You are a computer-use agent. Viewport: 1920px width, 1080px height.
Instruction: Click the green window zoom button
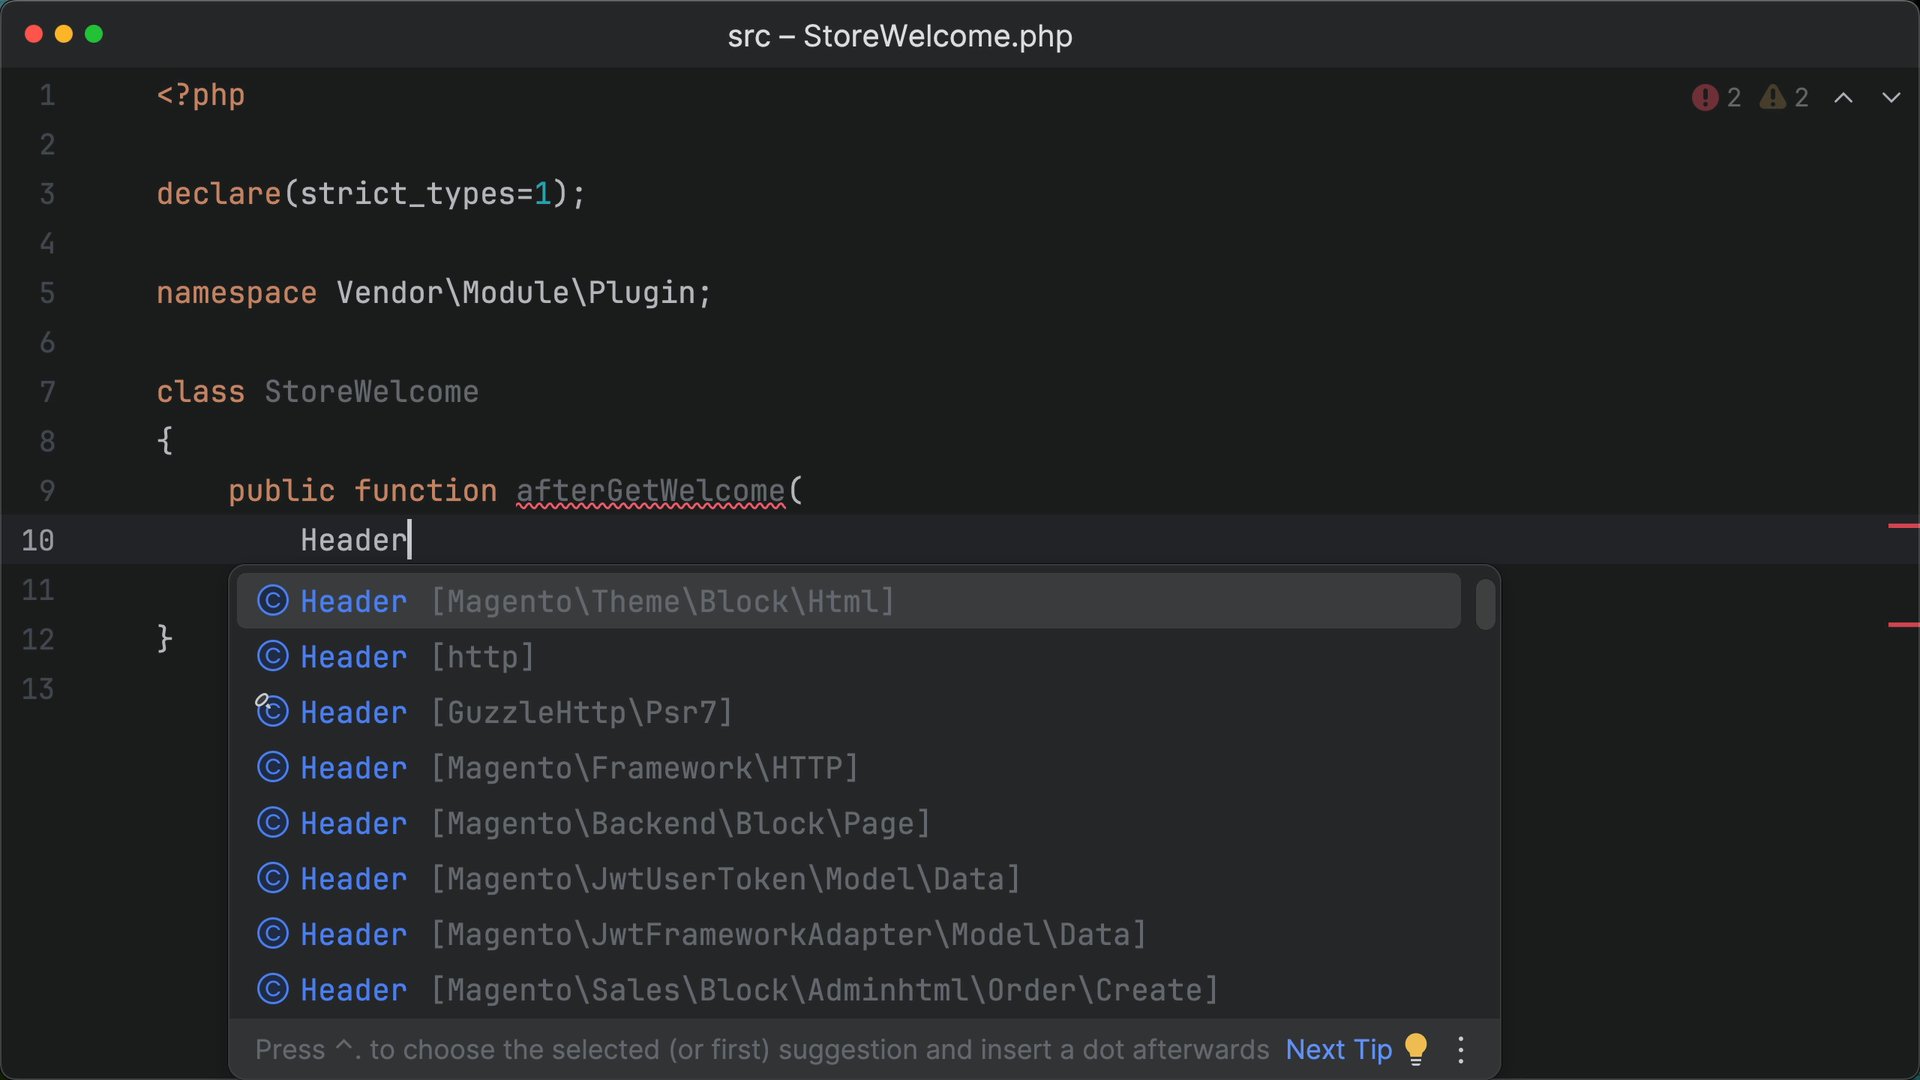pyautogui.click(x=94, y=34)
